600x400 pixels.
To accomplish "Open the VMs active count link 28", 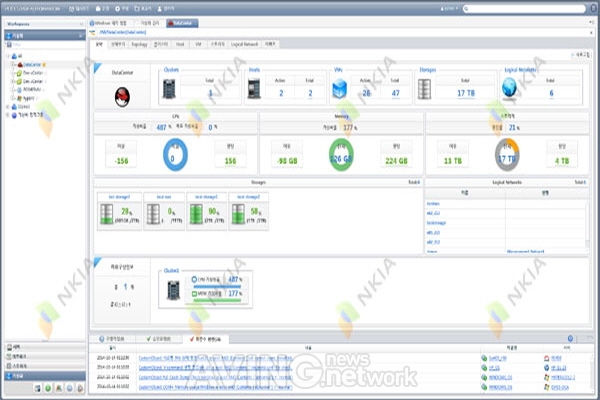I will tap(366, 93).
